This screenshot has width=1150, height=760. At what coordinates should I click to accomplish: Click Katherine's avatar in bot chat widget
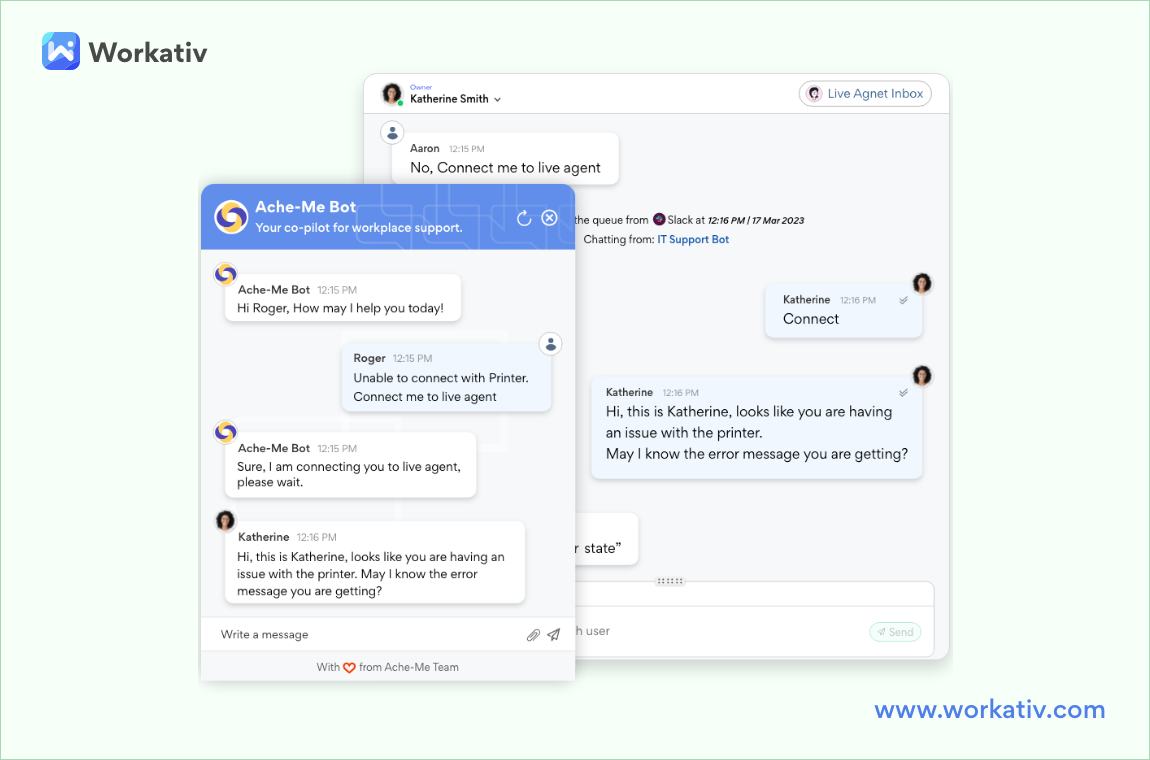coord(225,520)
